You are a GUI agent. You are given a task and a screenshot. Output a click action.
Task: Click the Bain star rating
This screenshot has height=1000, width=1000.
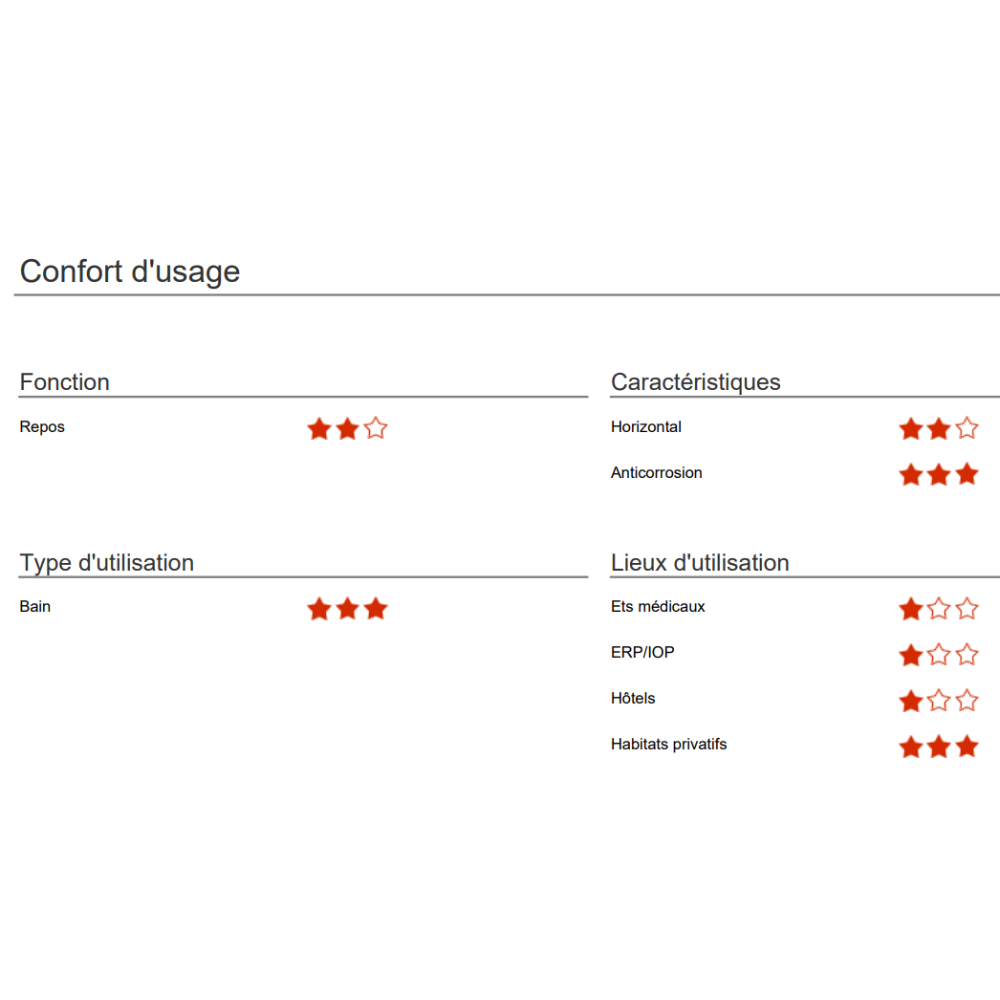point(347,608)
